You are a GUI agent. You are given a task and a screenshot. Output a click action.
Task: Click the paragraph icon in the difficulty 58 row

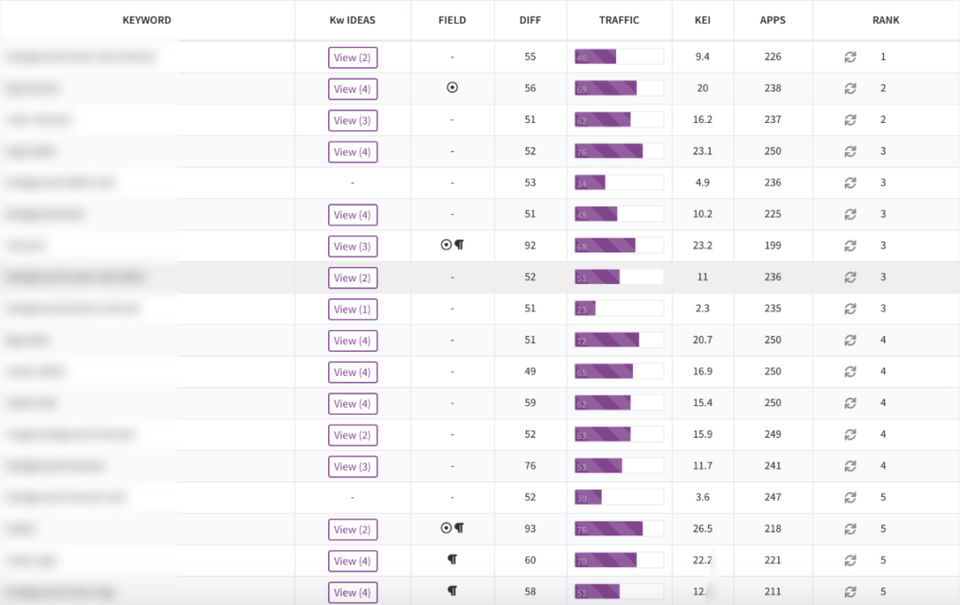click(x=452, y=591)
